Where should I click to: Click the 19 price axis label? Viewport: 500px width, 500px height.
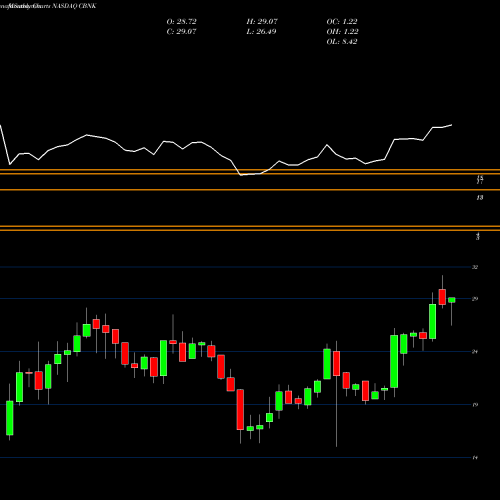475,405
